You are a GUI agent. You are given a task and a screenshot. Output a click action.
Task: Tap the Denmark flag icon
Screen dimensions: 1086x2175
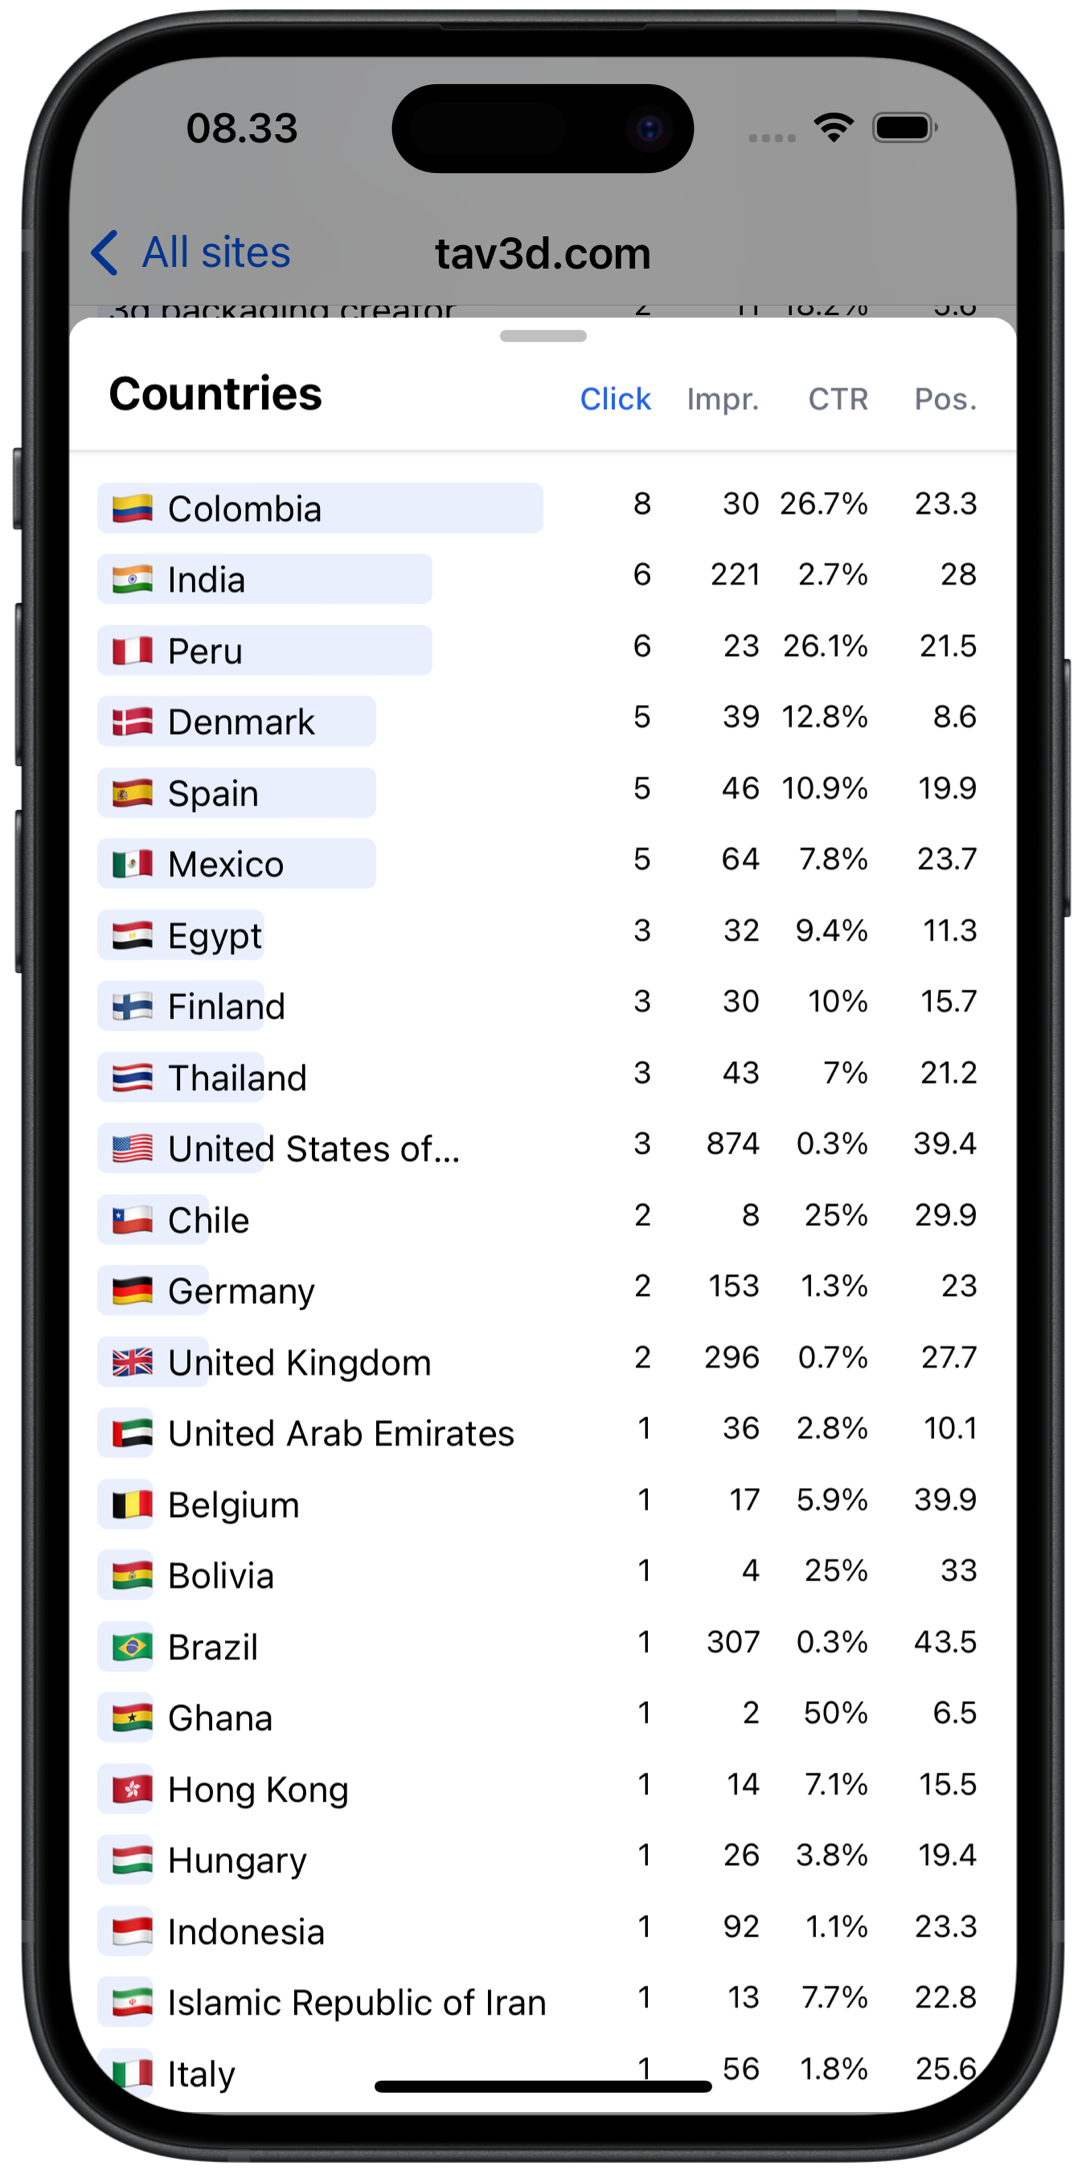click(x=132, y=722)
